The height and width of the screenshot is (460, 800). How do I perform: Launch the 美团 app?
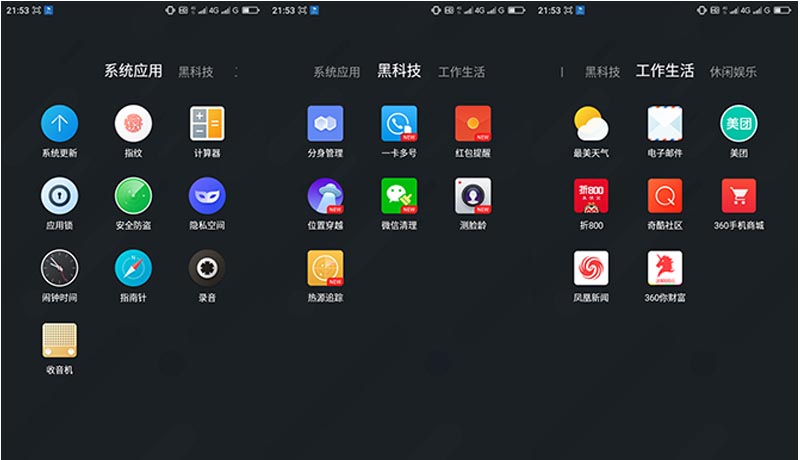739,123
